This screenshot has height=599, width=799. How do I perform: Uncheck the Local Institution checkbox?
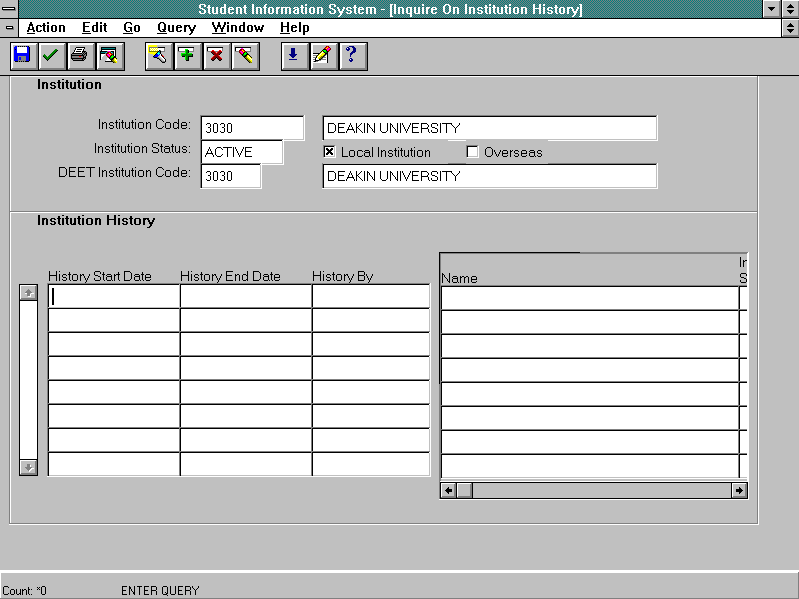click(x=330, y=152)
